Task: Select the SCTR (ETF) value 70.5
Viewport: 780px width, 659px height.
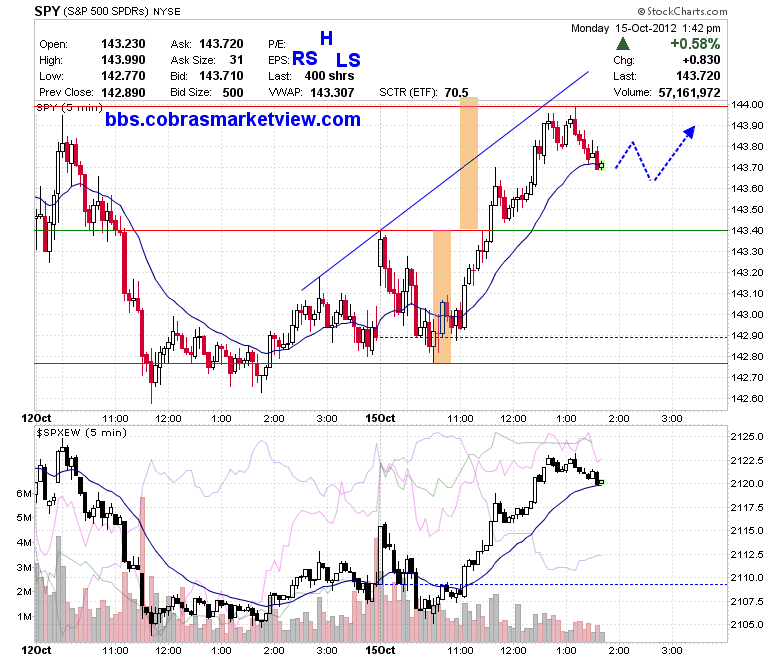Action: [456, 93]
